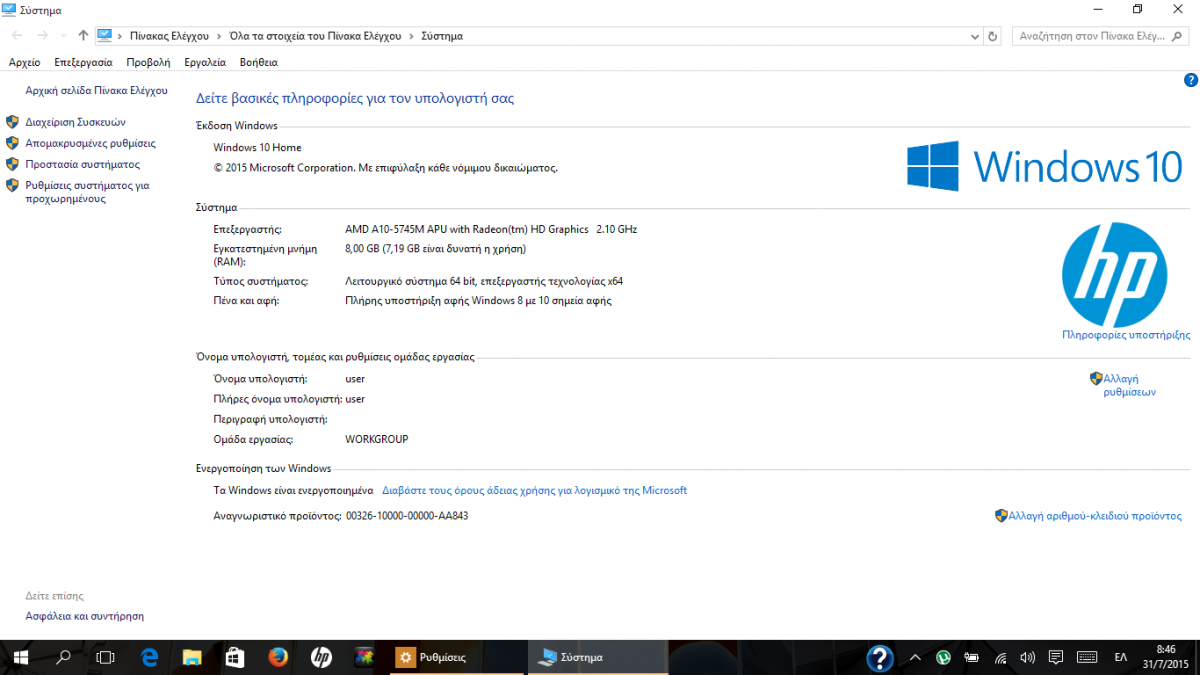Image resolution: width=1200 pixels, height=675 pixels.
Task: Click shield icon next to Αλλαγή ρυθμίσεων
Action: coord(1096,379)
